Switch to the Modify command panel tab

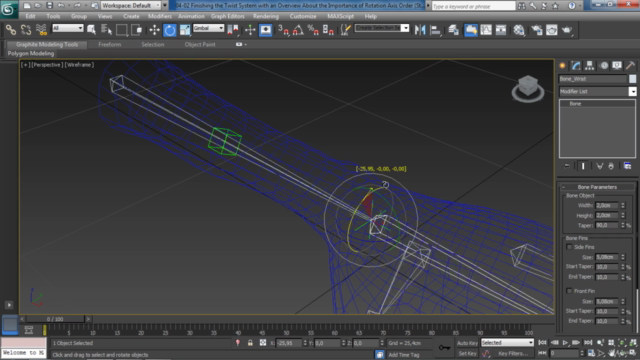pyautogui.click(x=576, y=65)
